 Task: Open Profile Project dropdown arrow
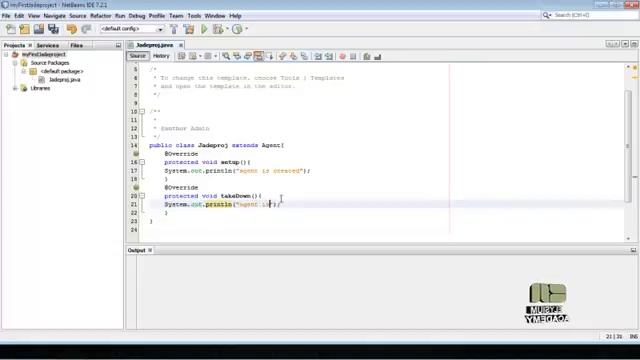pos(246,29)
